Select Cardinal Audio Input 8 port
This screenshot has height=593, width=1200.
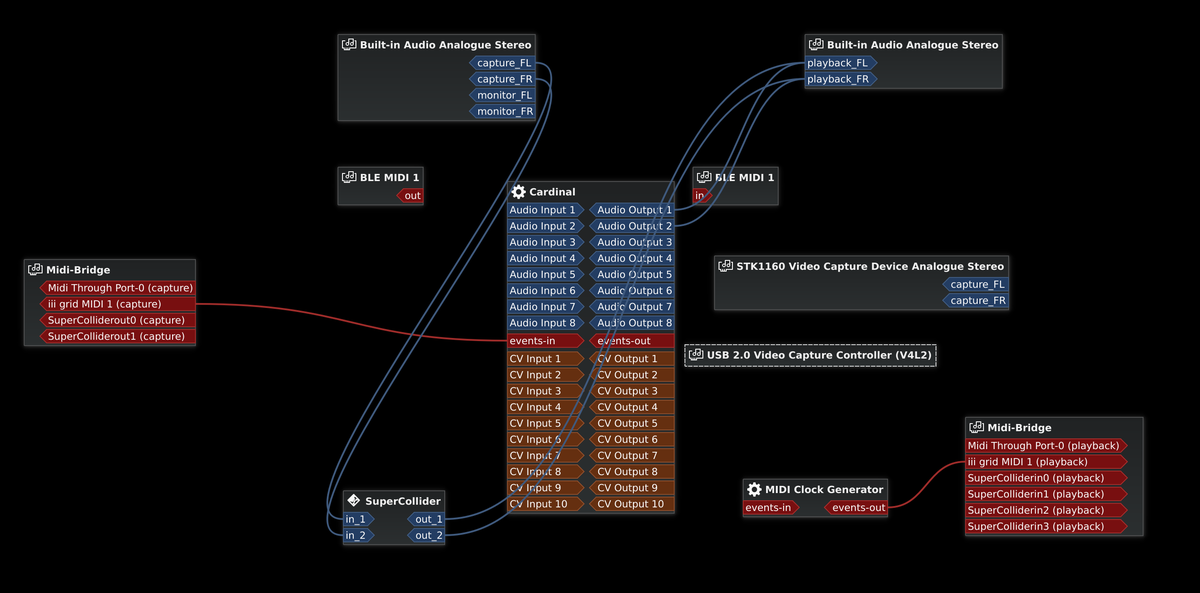coord(546,322)
